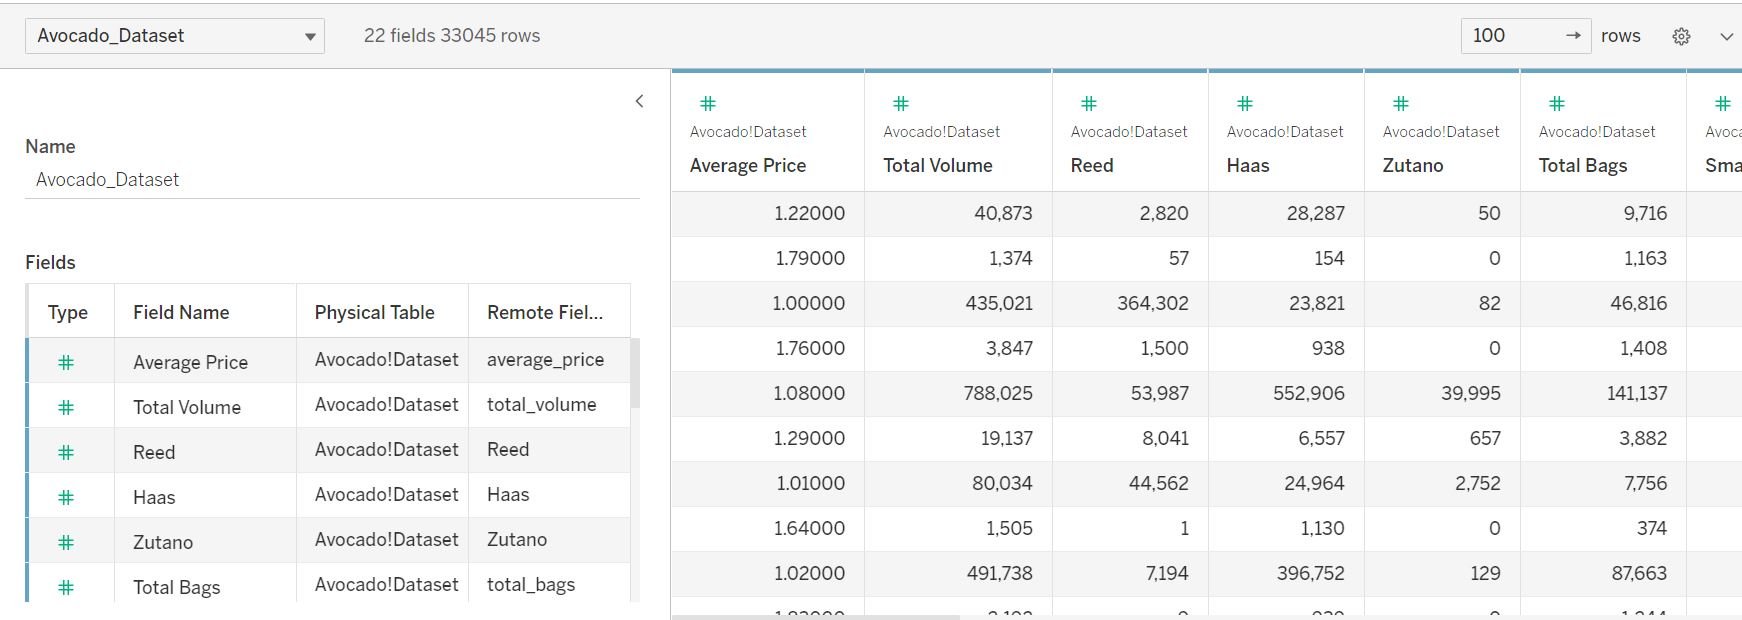Click the number type icon above Average Price column
1742x620 pixels.
(x=708, y=103)
